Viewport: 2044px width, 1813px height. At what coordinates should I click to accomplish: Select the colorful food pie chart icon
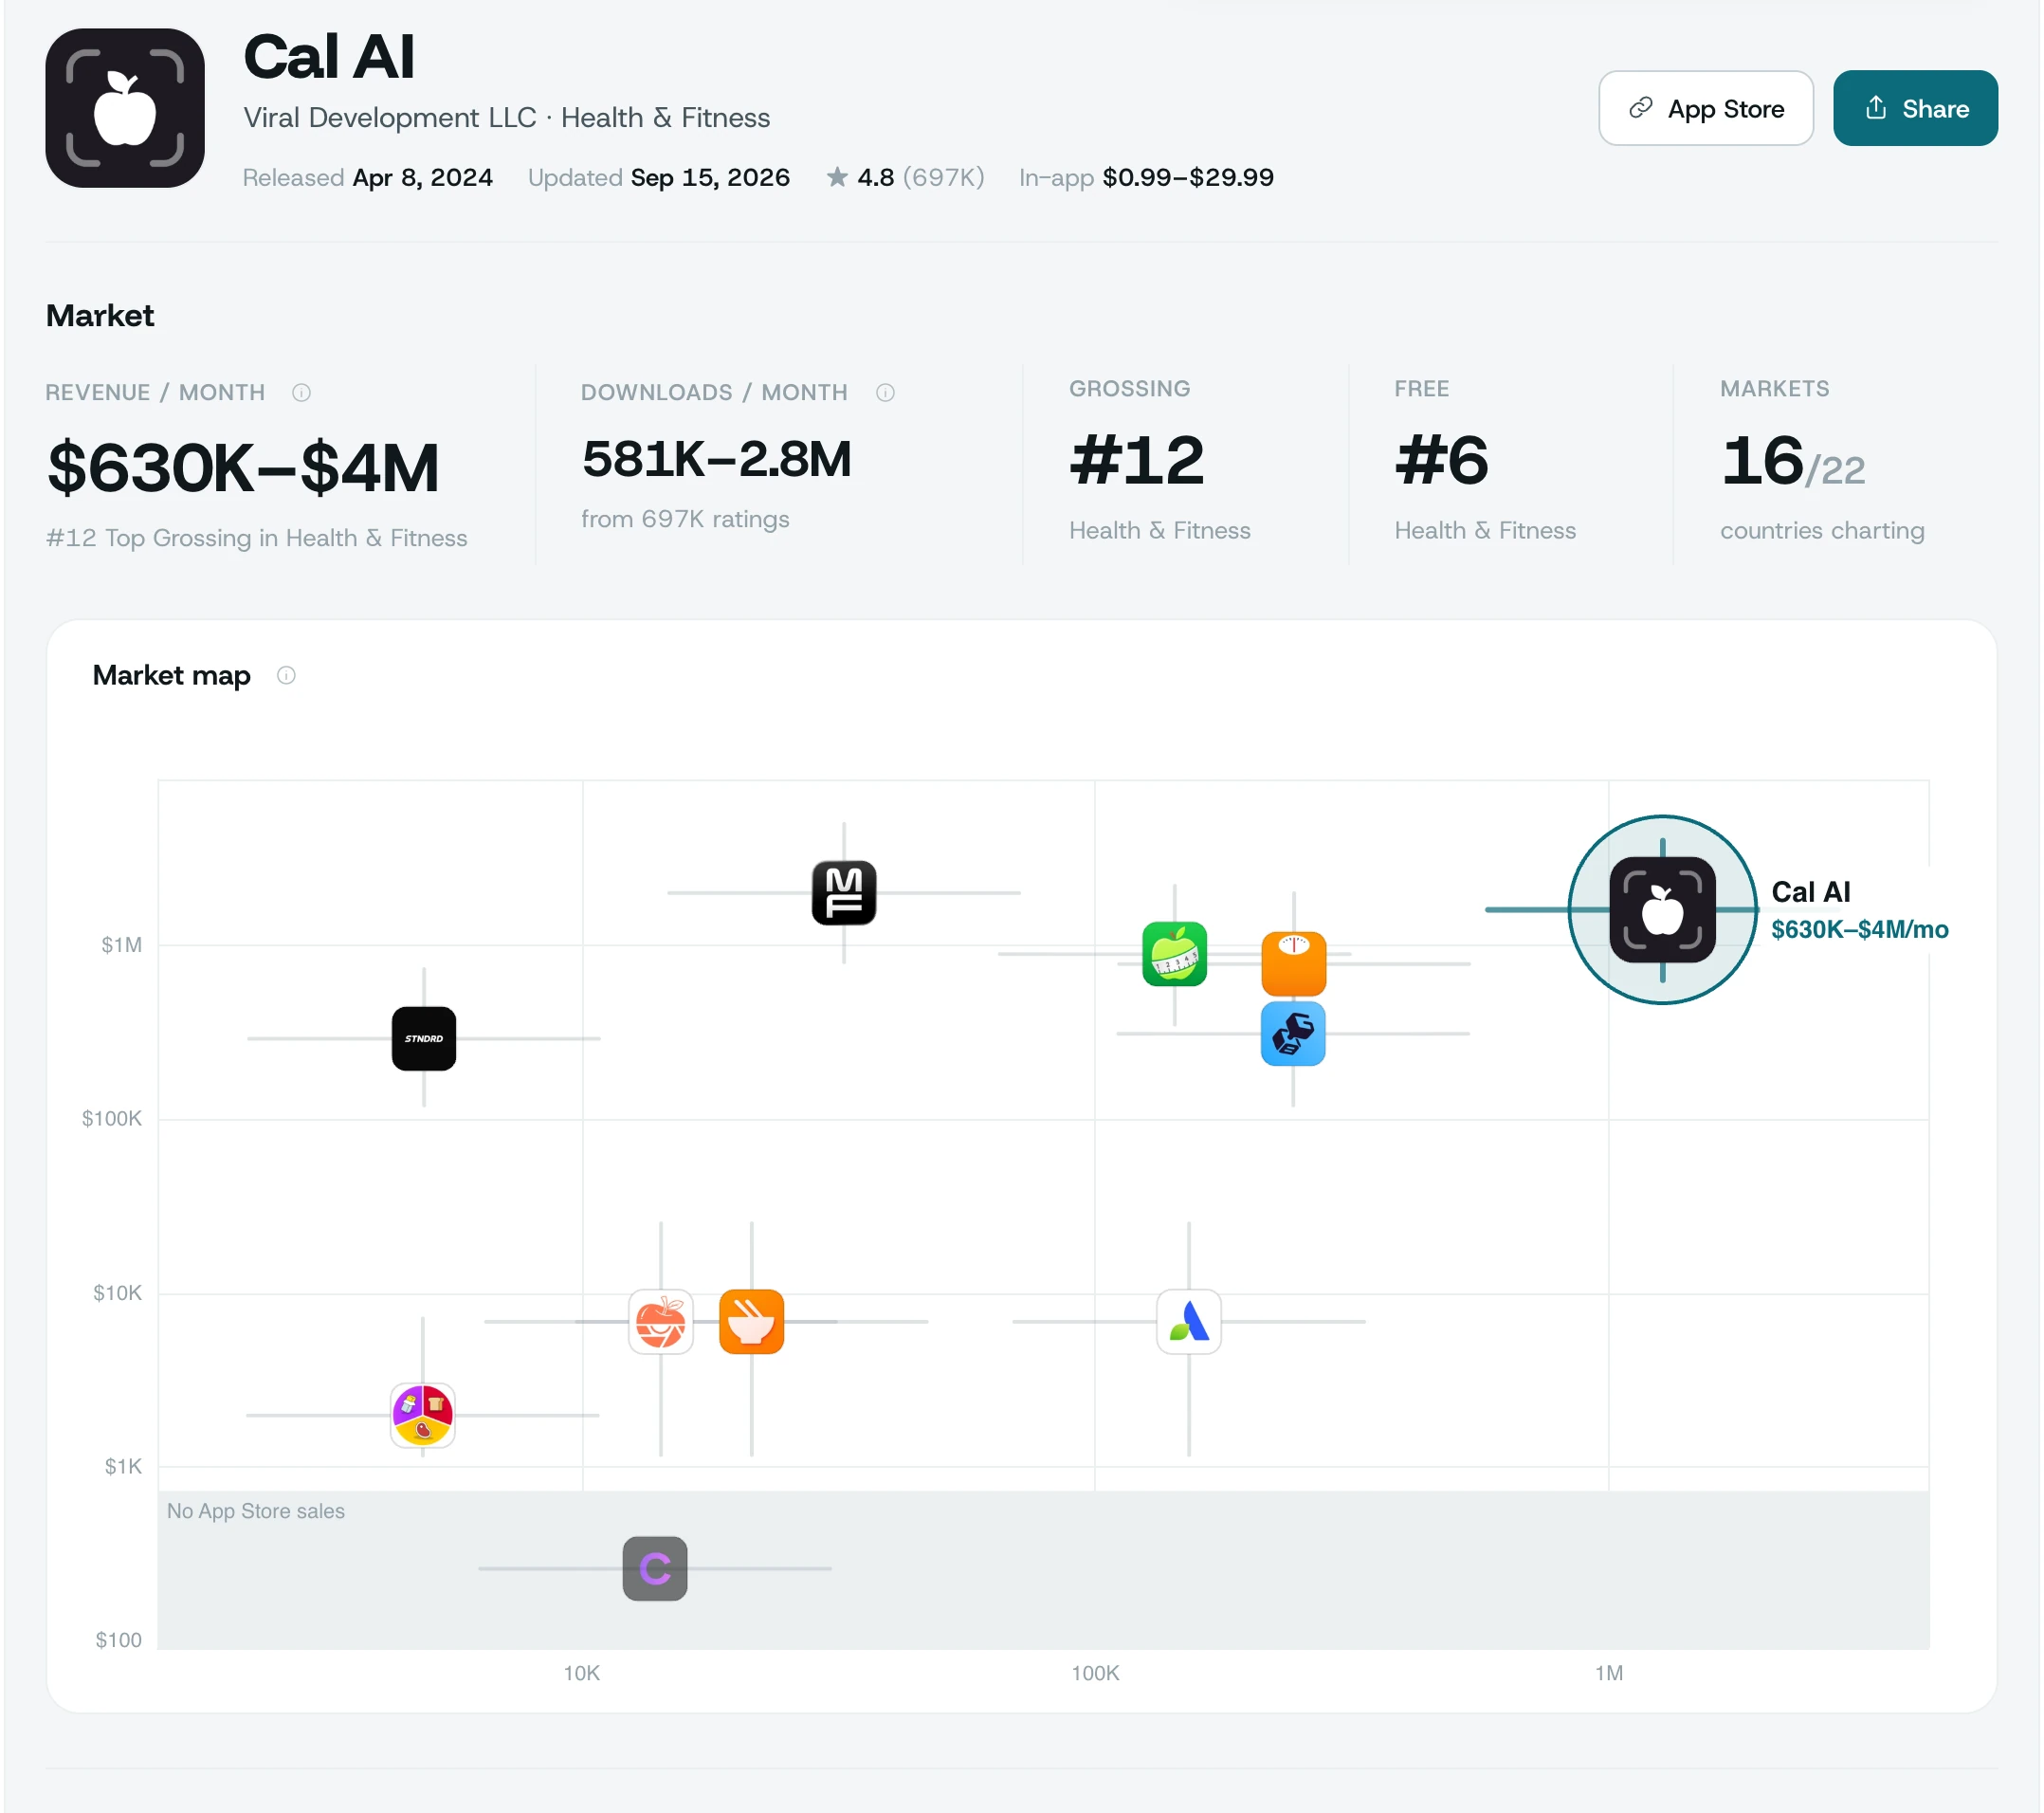pos(423,1414)
